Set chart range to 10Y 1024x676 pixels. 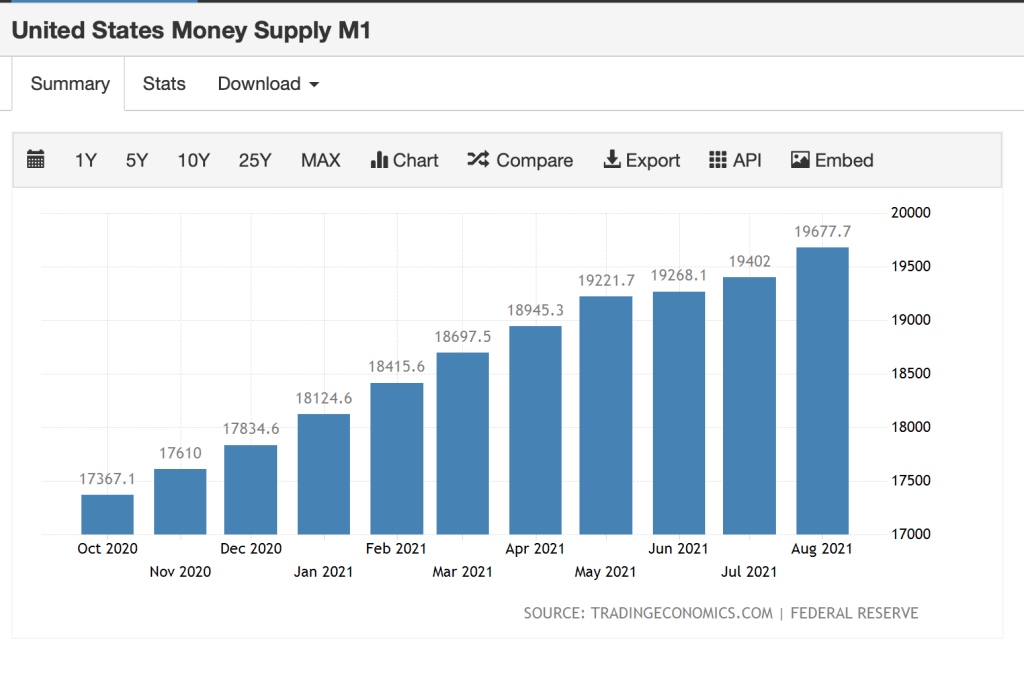point(194,160)
